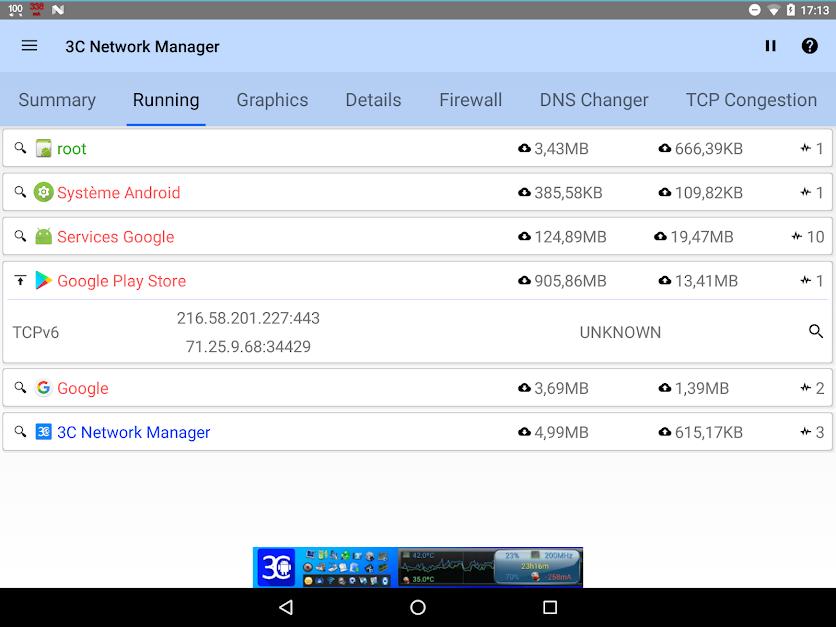This screenshot has width=836, height=627.
Task: Open the 3C toolbox ad banner
Action: point(417,567)
